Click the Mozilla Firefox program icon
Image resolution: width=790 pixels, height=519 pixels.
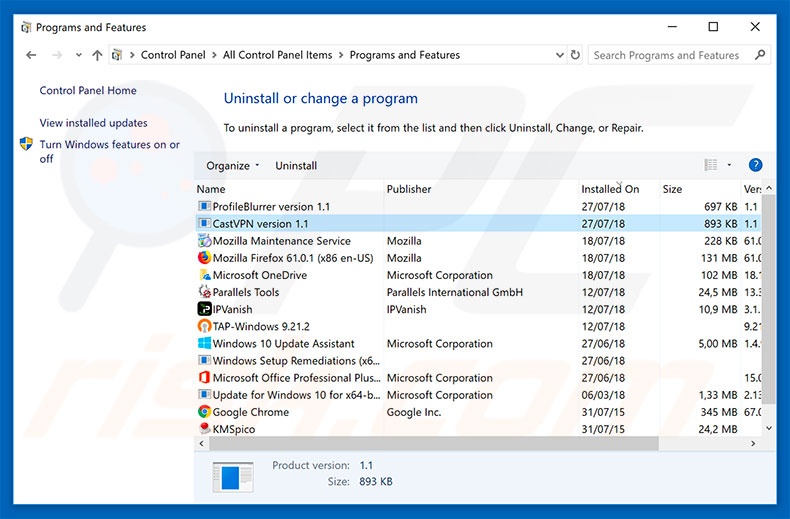tap(204, 258)
